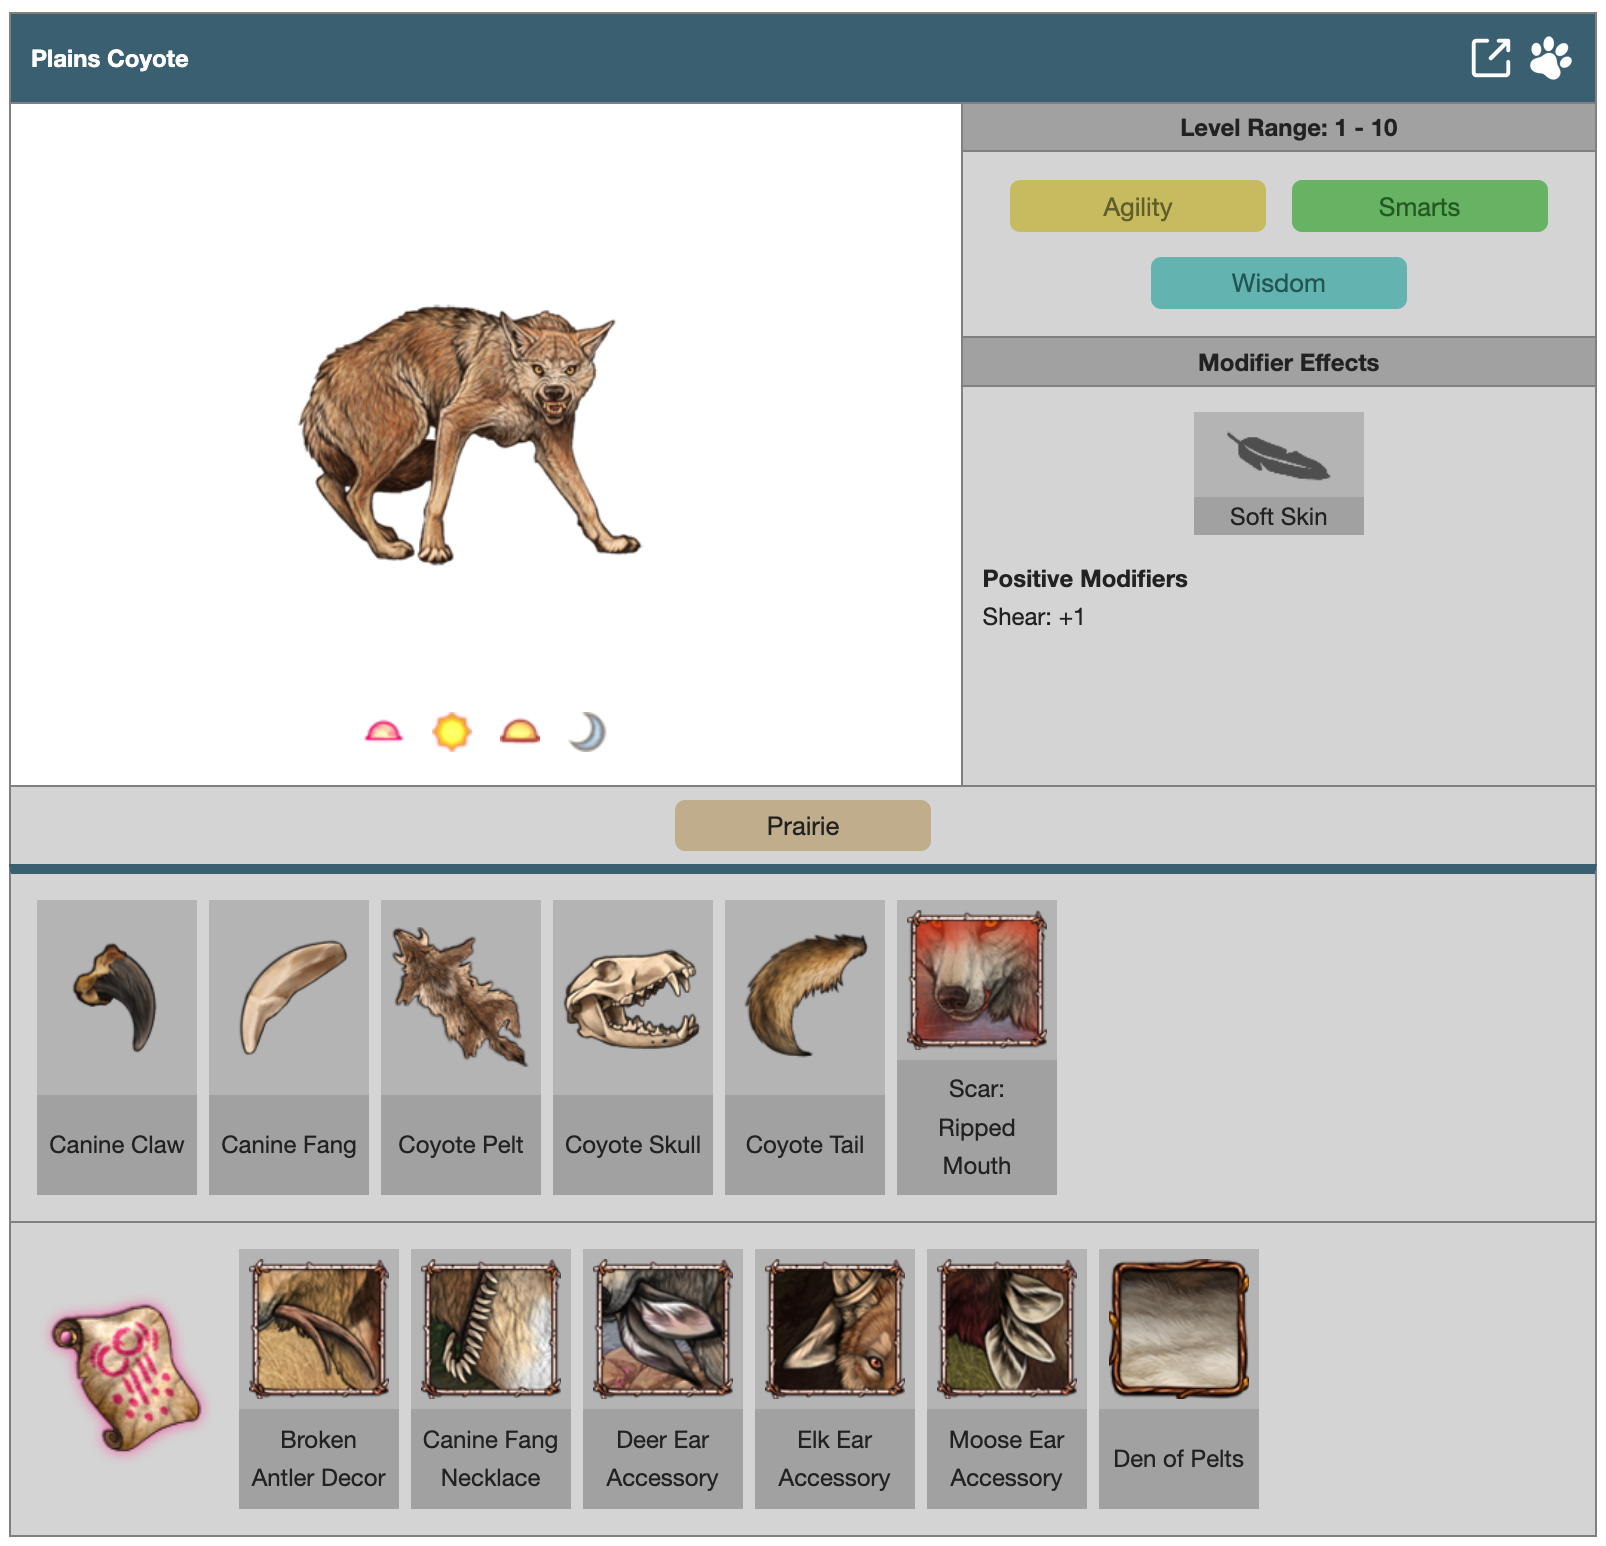This screenshot has width=1606, height=1546.
Task: View the Coyote Skull item
Action: pos(633,1046)
